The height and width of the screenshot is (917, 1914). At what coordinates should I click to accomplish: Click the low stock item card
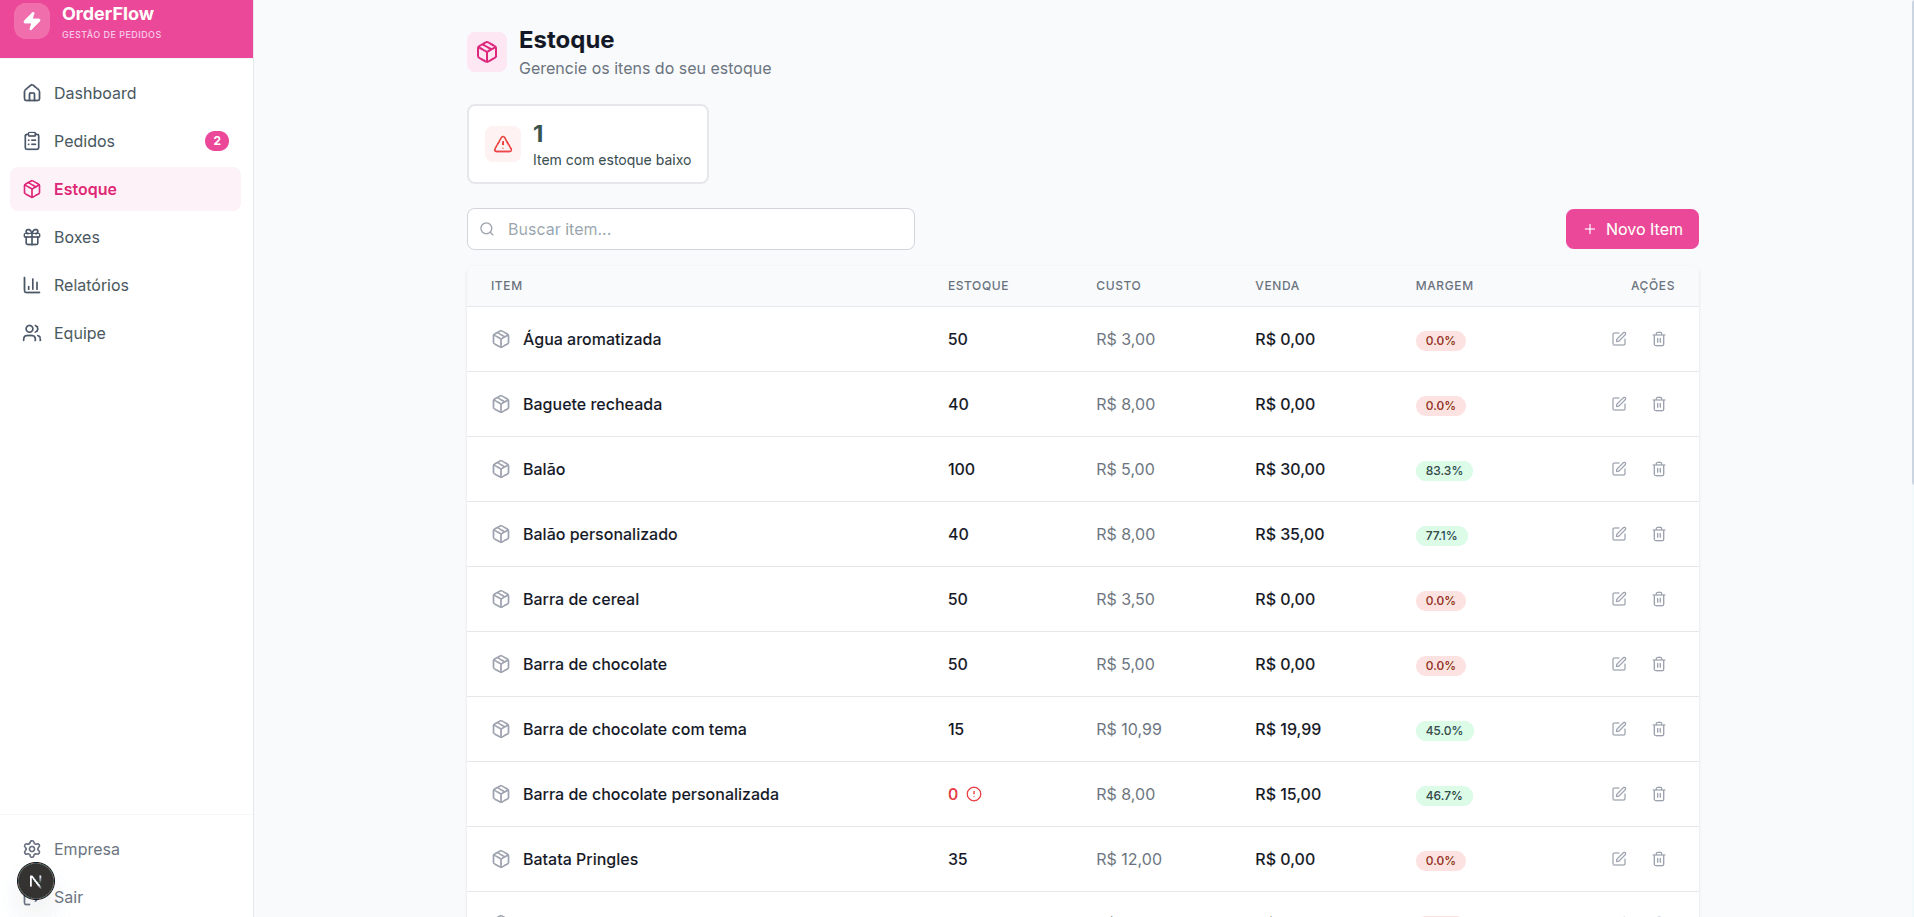point(587,144)
